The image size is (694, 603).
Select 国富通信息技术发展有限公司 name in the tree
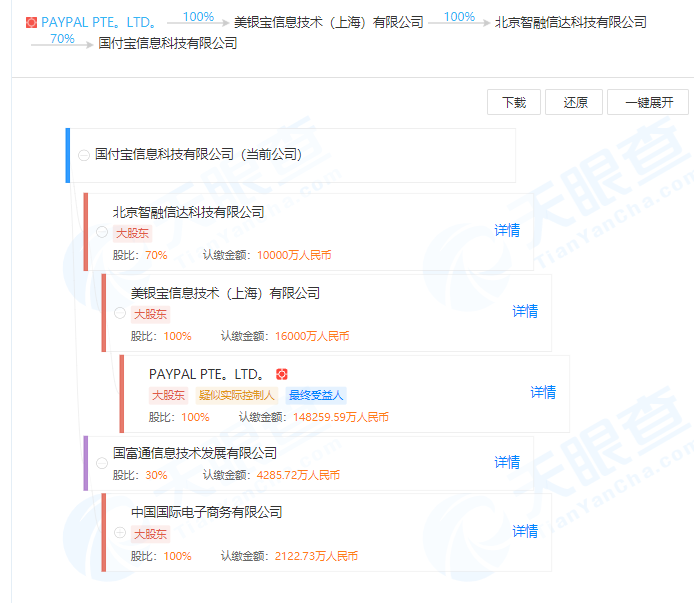point(195,453)
